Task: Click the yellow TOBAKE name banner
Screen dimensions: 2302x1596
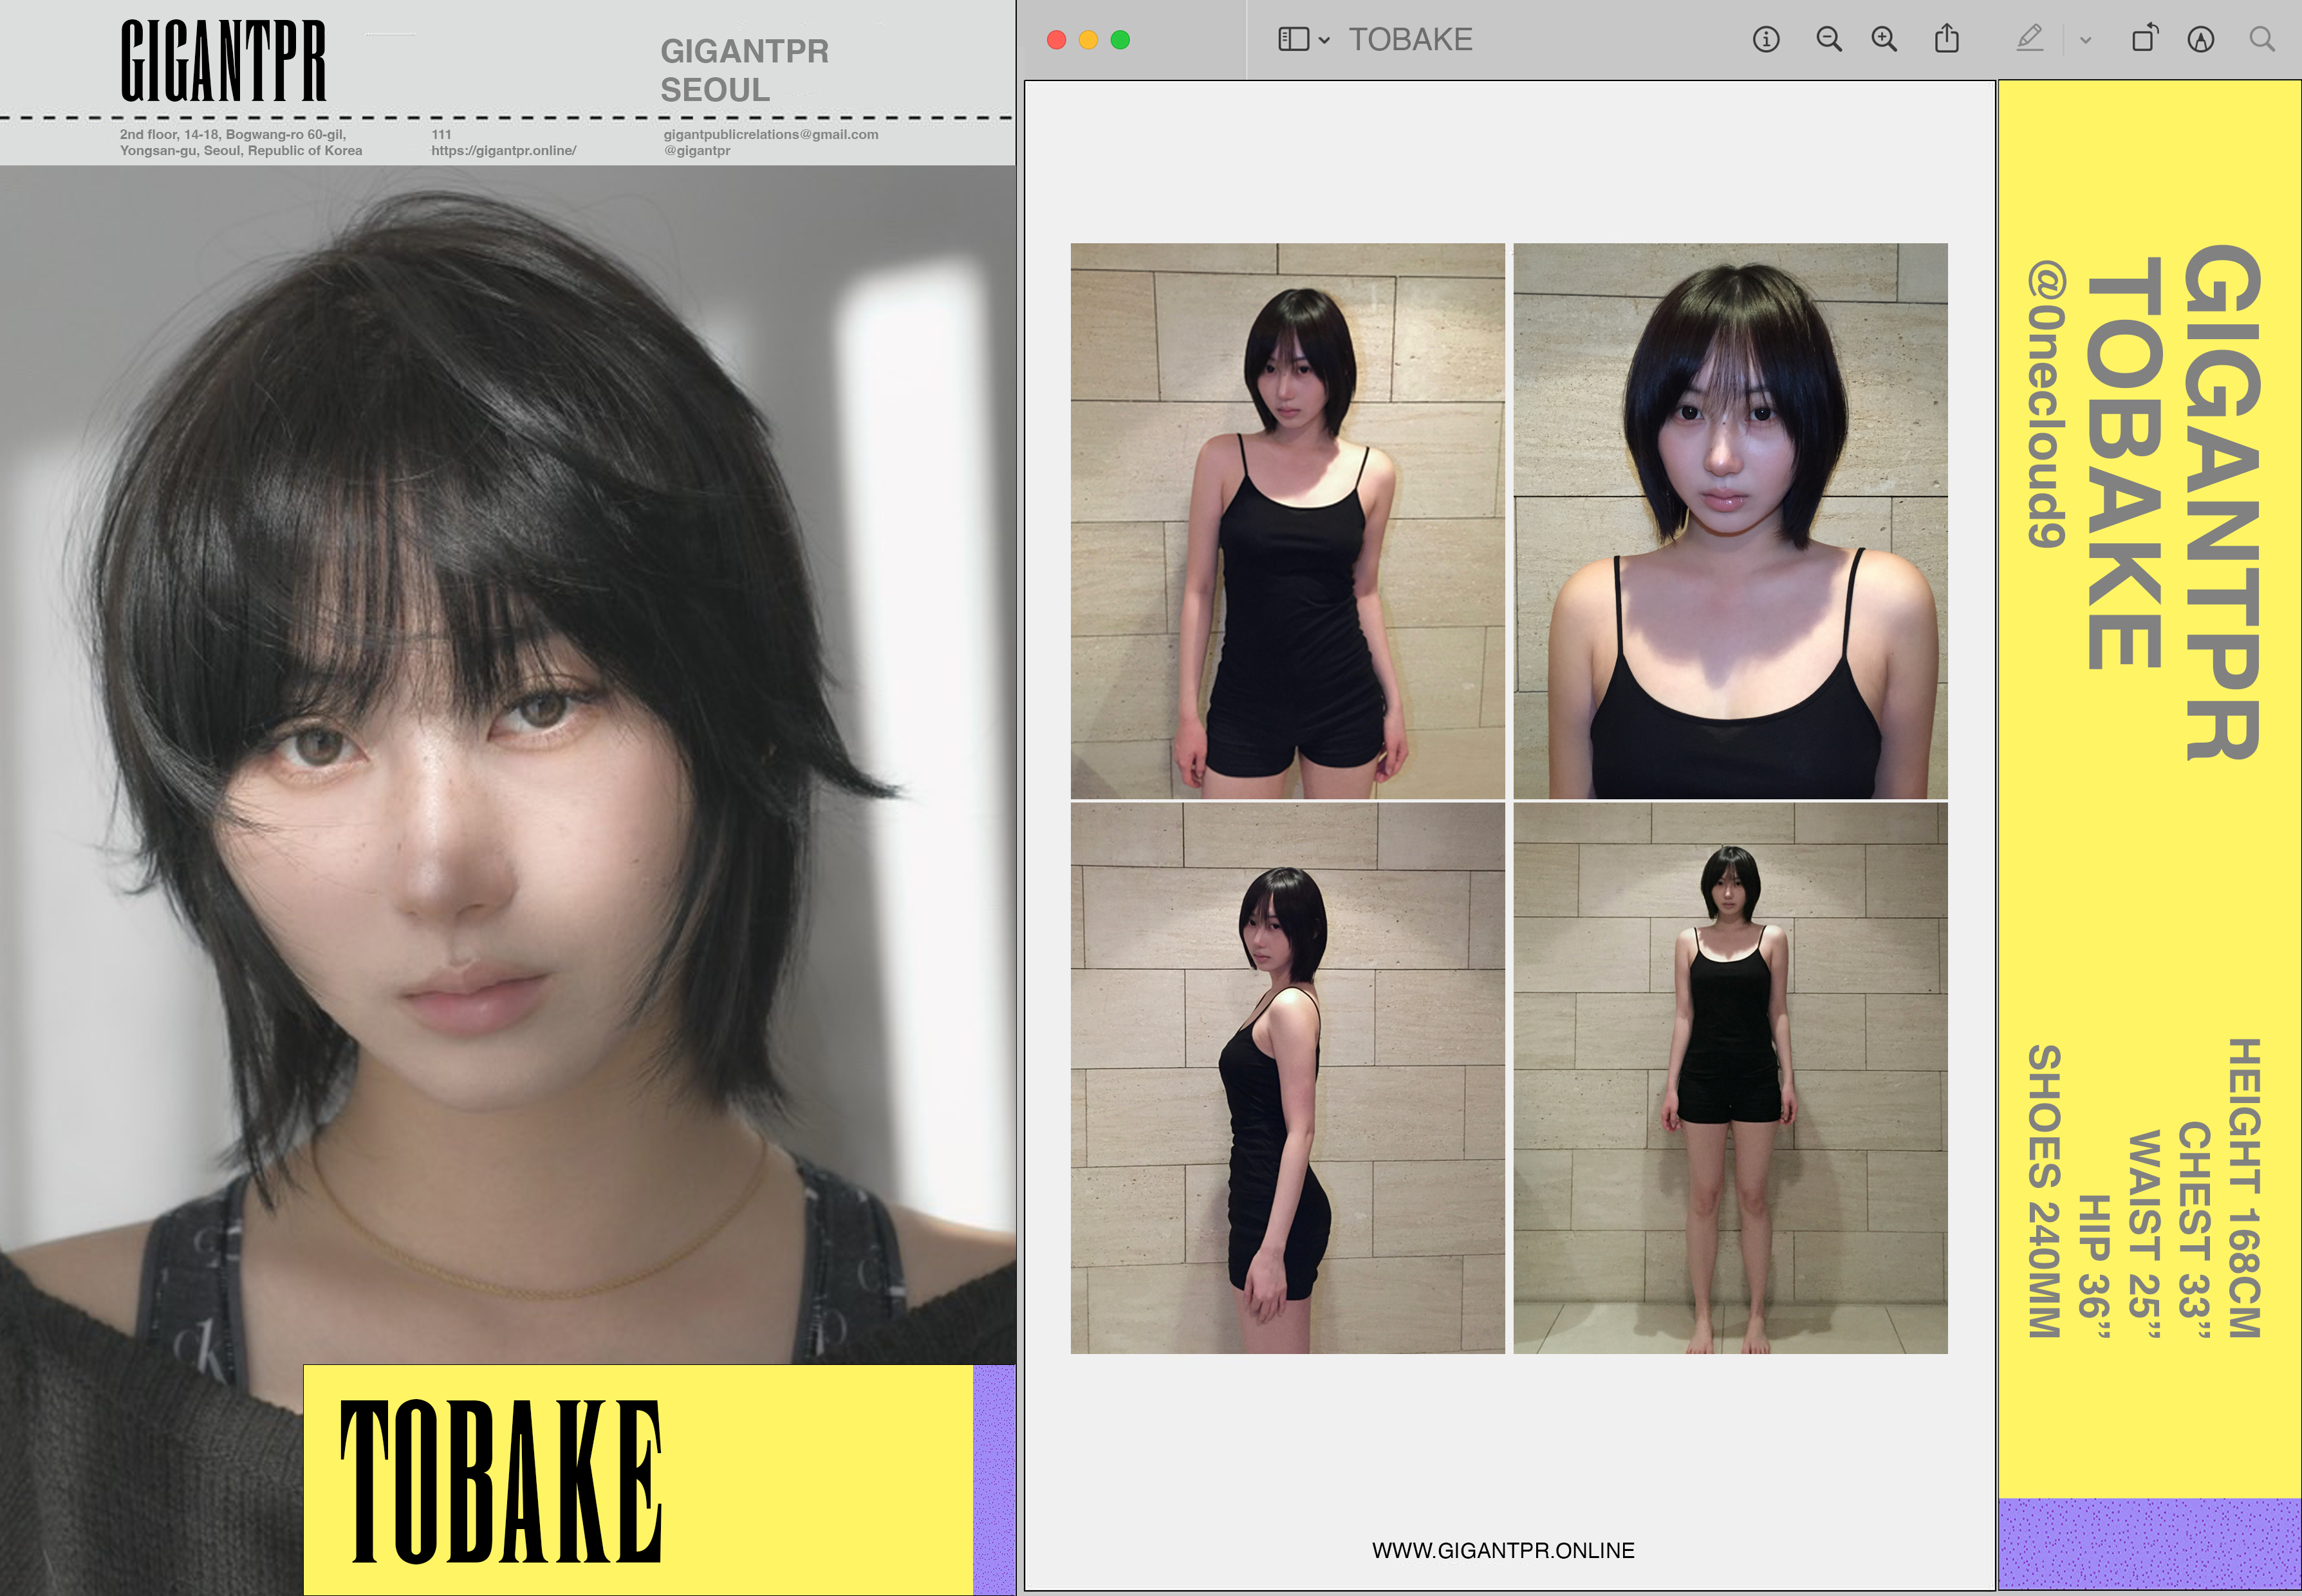Action: tap(637, 1480)
